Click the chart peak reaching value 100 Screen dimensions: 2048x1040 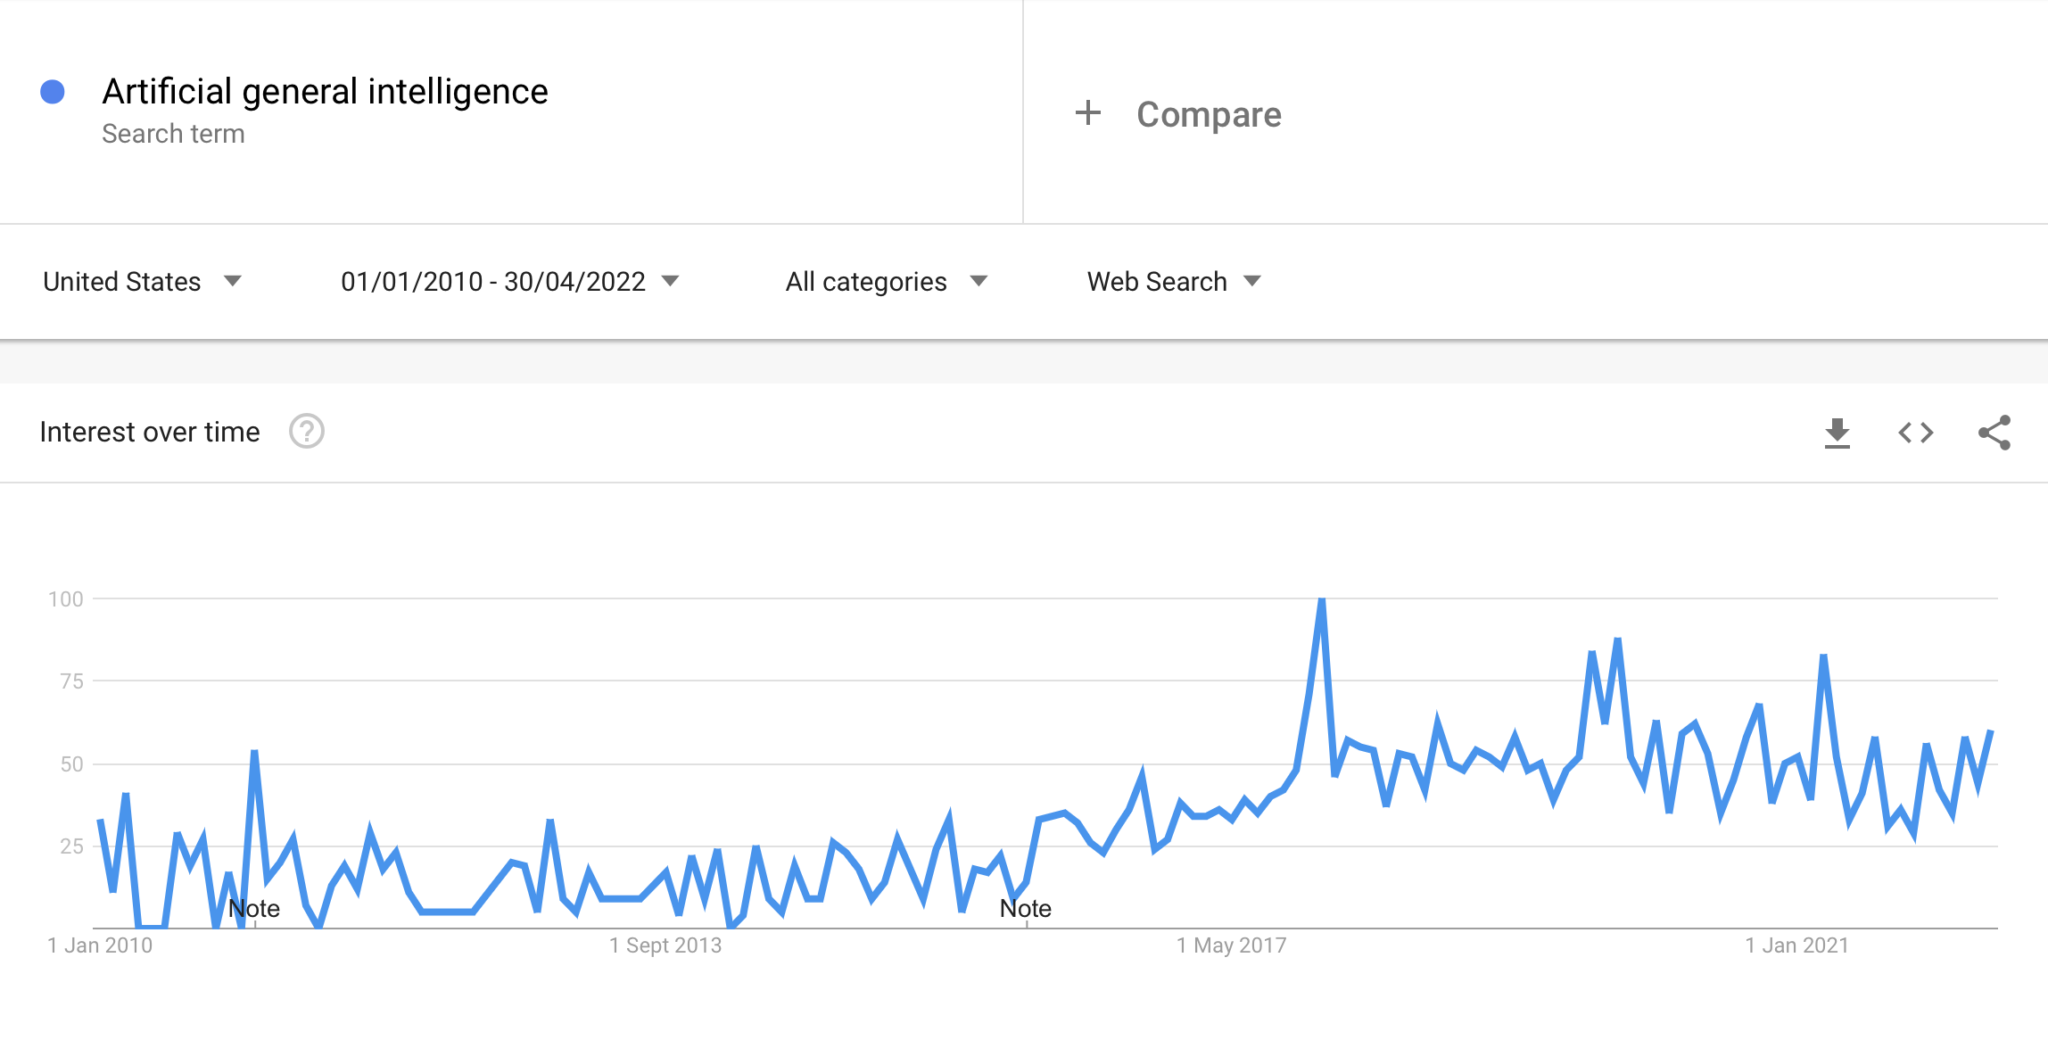1320,600
